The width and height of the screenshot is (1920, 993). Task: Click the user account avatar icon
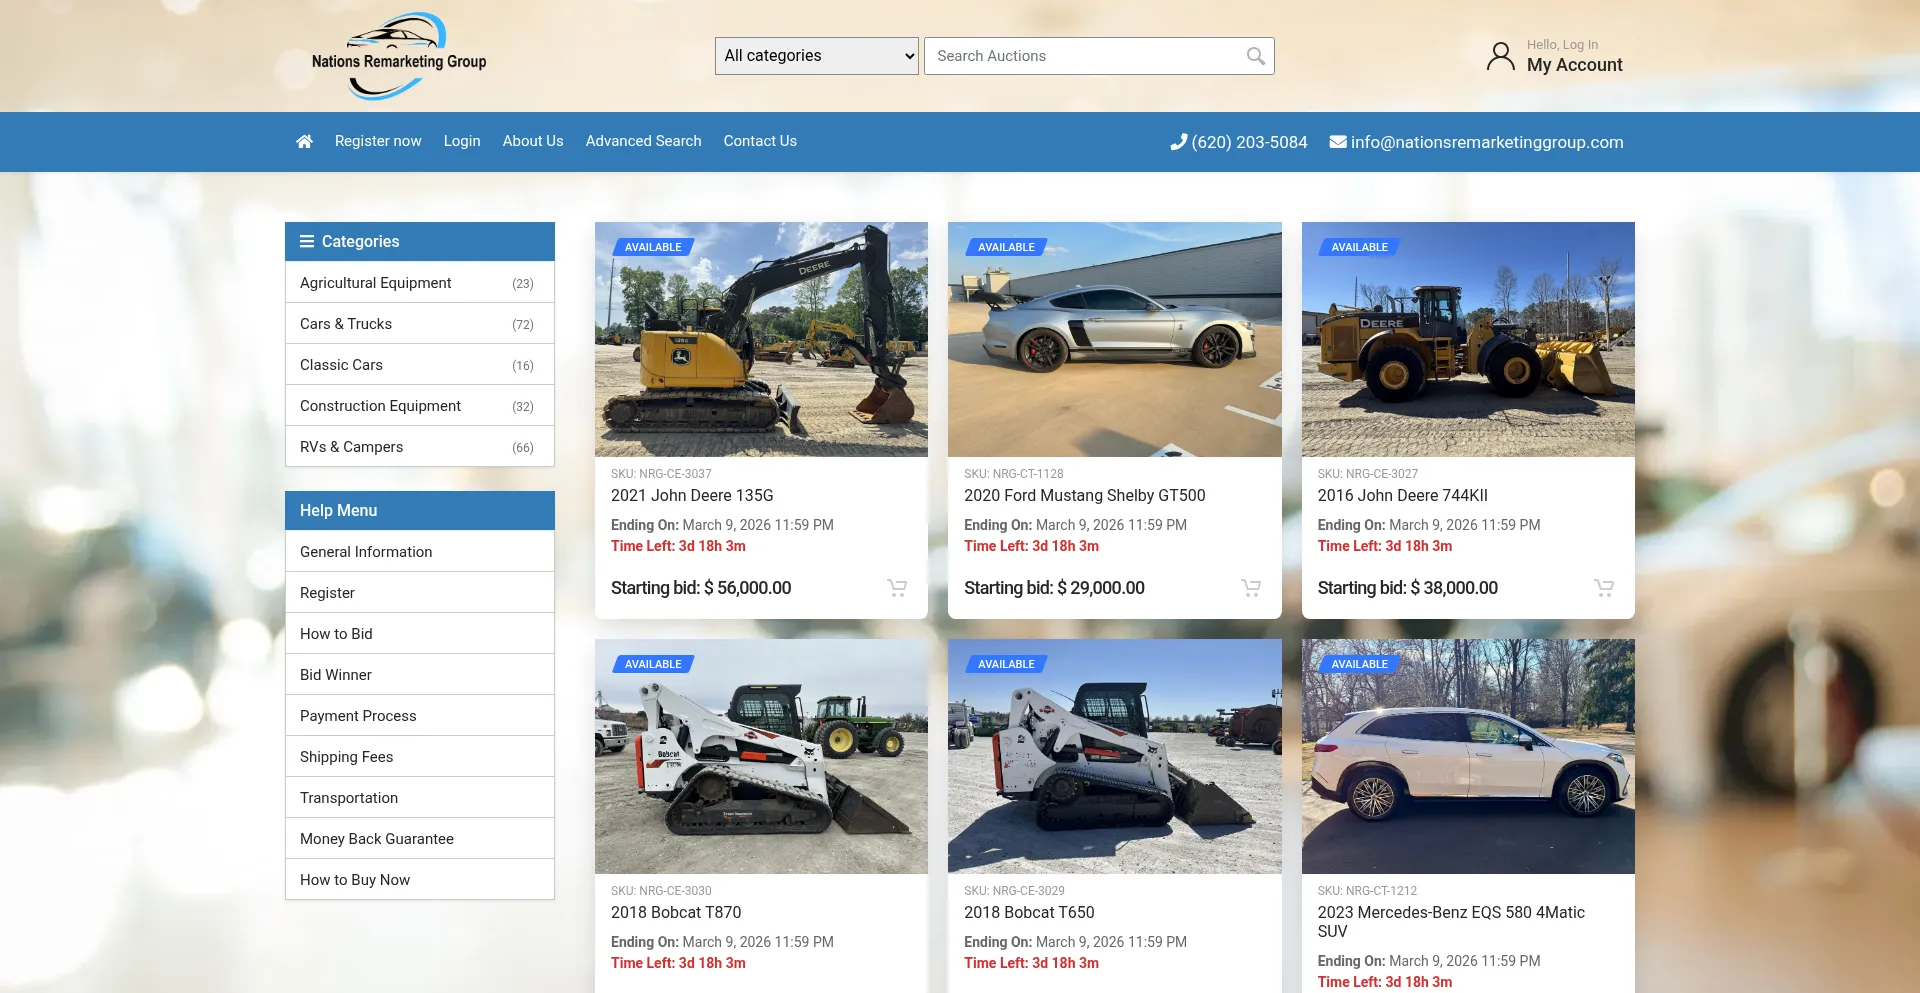(x=1500, y=56)
